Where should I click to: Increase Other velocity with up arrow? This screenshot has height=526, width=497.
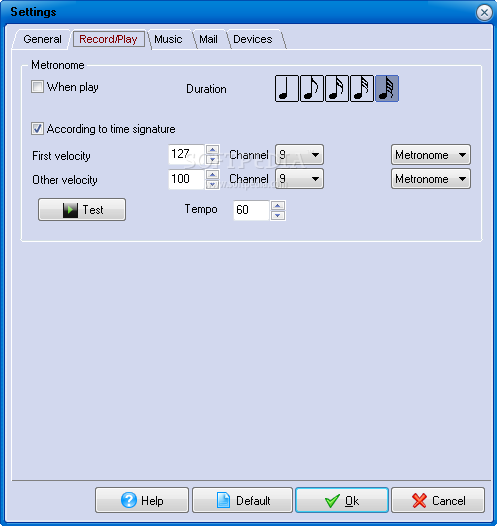pyautogui.click(x=212, y=174)
